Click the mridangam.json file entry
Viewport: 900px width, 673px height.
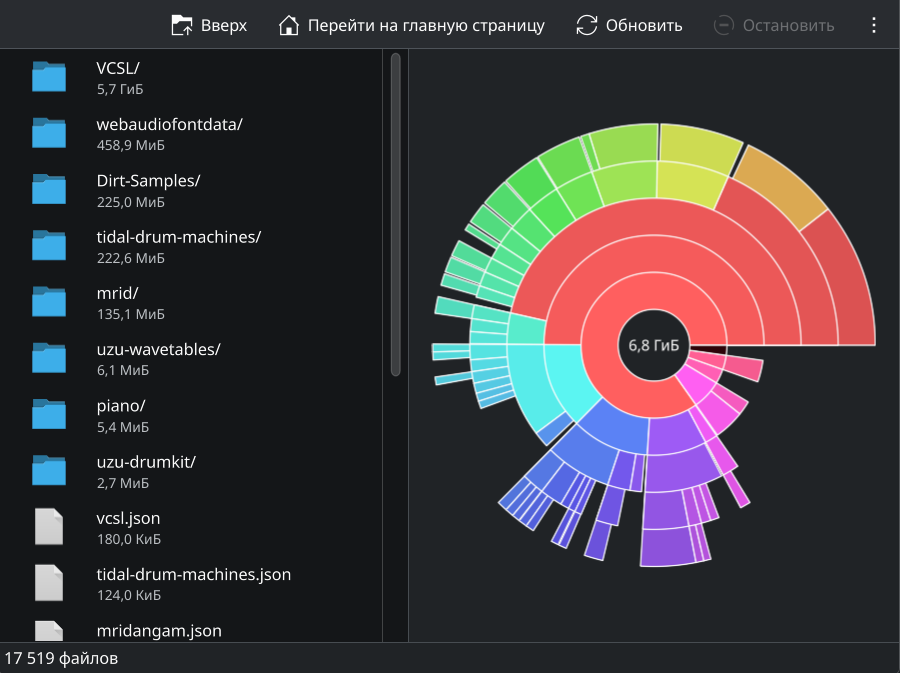click(159, 630)
